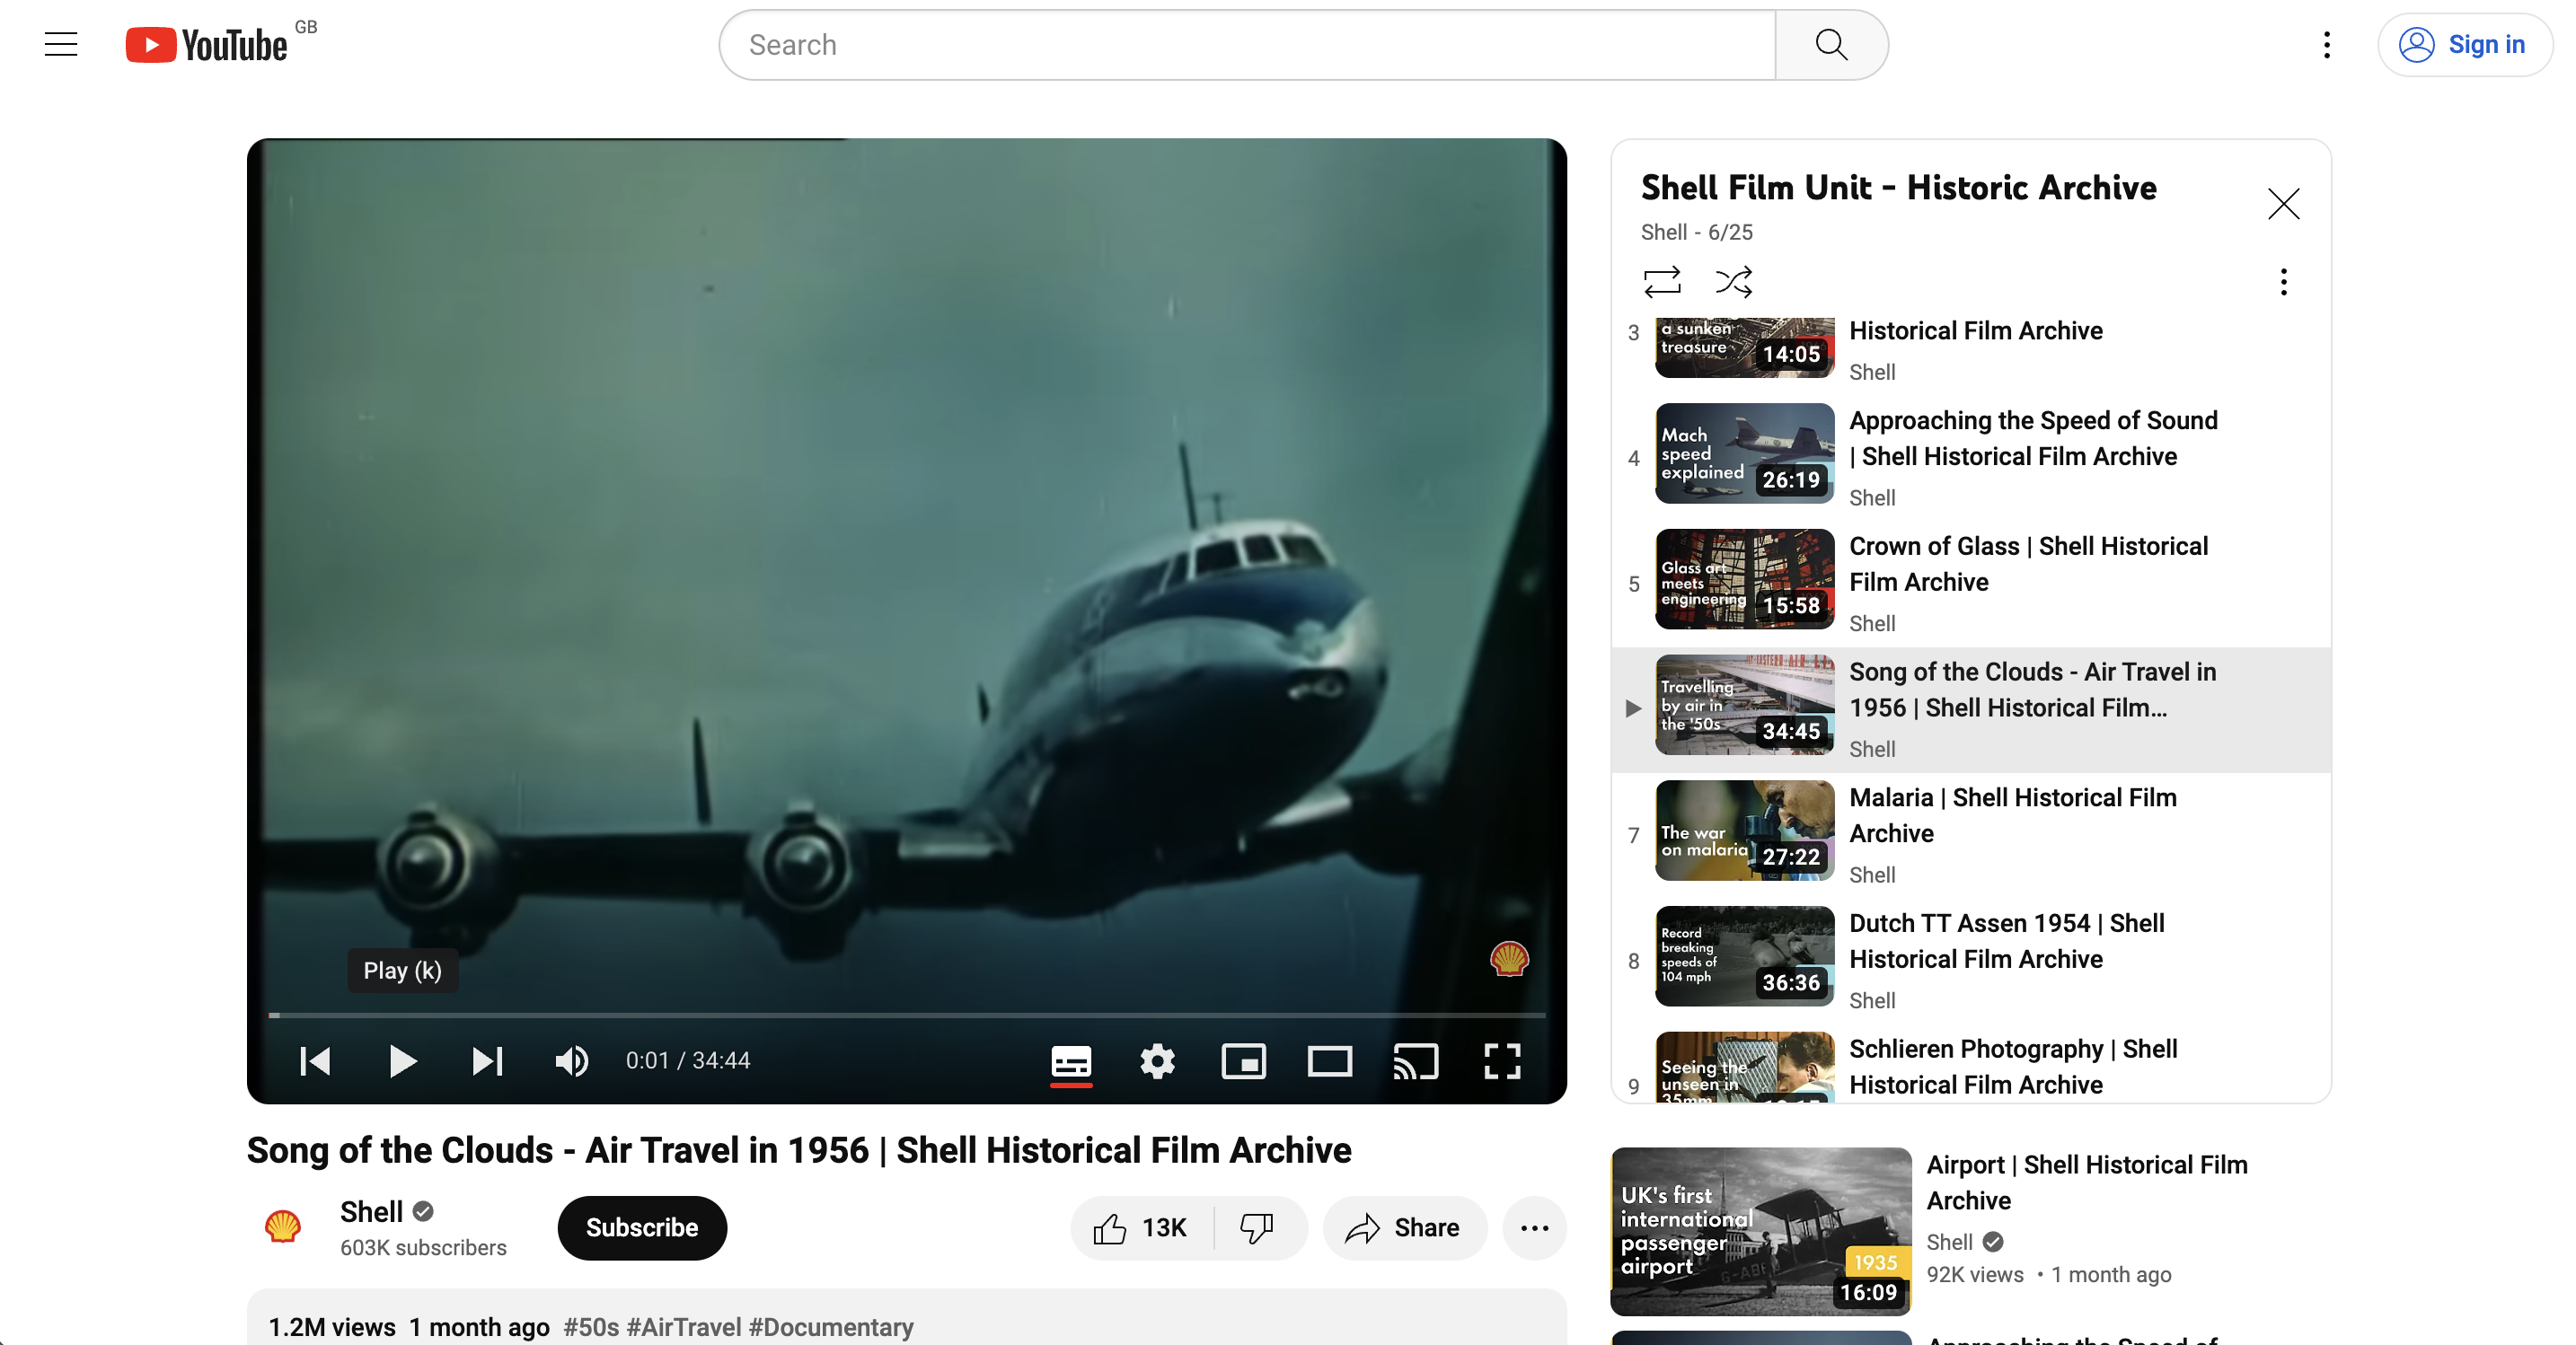Open the playlist options kebab menu
Image resolution: width=2576 pixels, height=1345 pixels.
[x=2283, y=282]
